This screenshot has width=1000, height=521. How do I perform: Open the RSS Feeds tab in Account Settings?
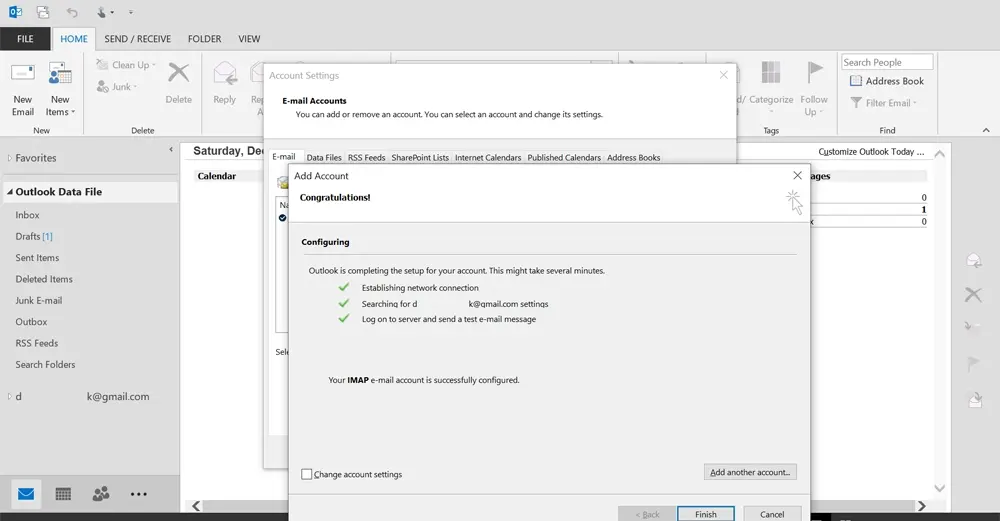coord(367,158)
